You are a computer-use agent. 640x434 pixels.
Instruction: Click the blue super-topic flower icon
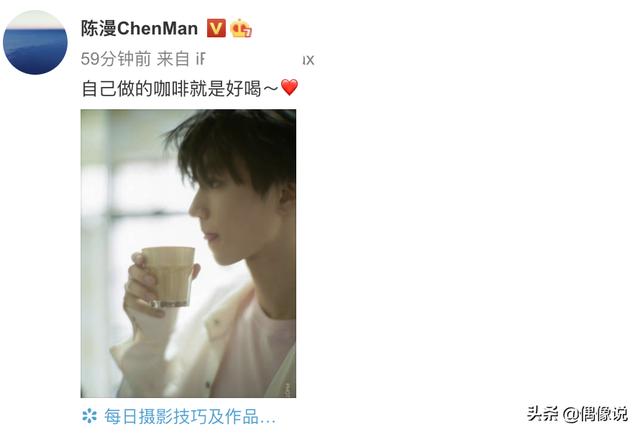point(89,416)
